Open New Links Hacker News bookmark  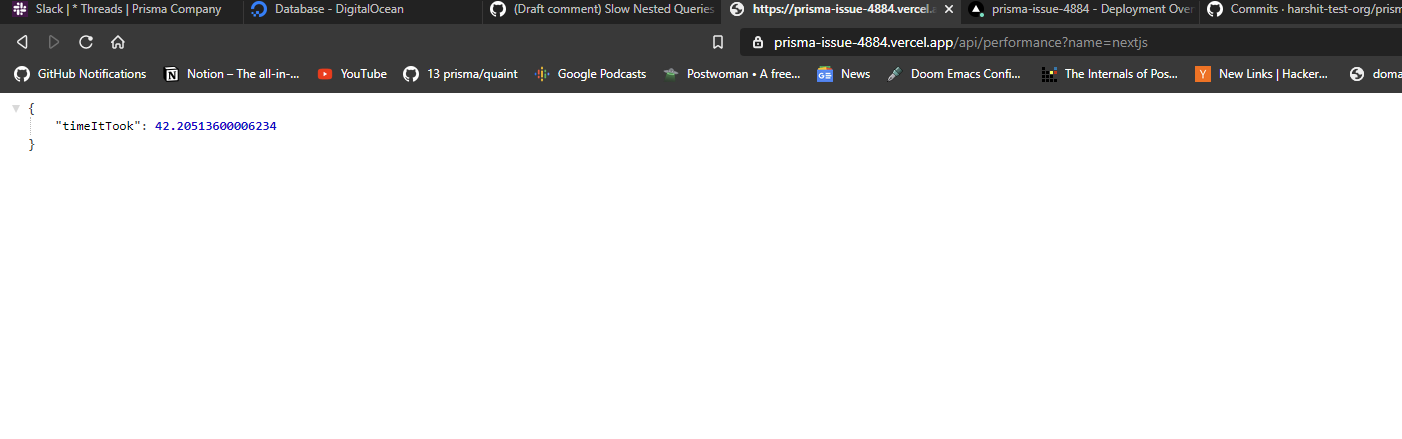1262,74
